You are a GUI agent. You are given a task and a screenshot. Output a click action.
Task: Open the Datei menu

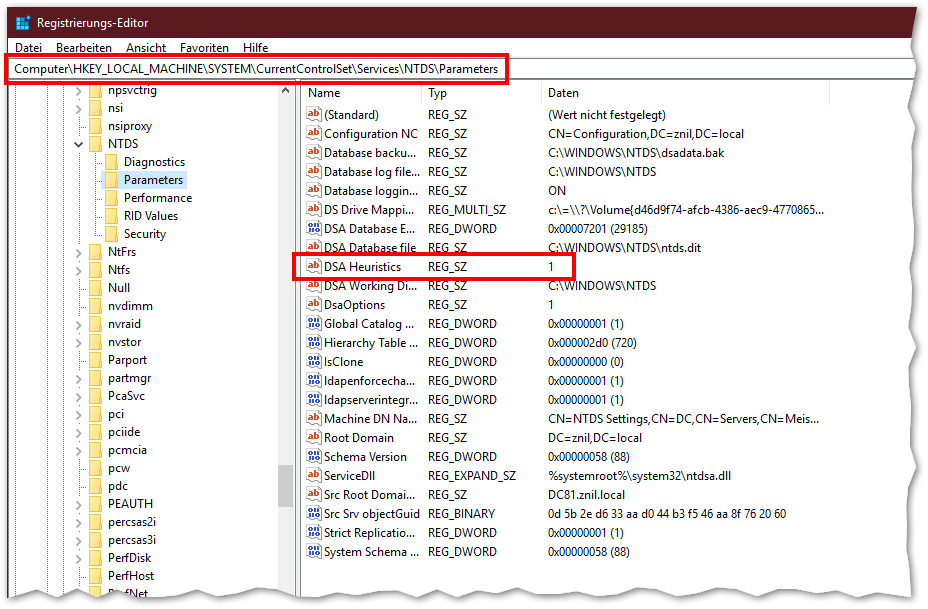[28, 48]
